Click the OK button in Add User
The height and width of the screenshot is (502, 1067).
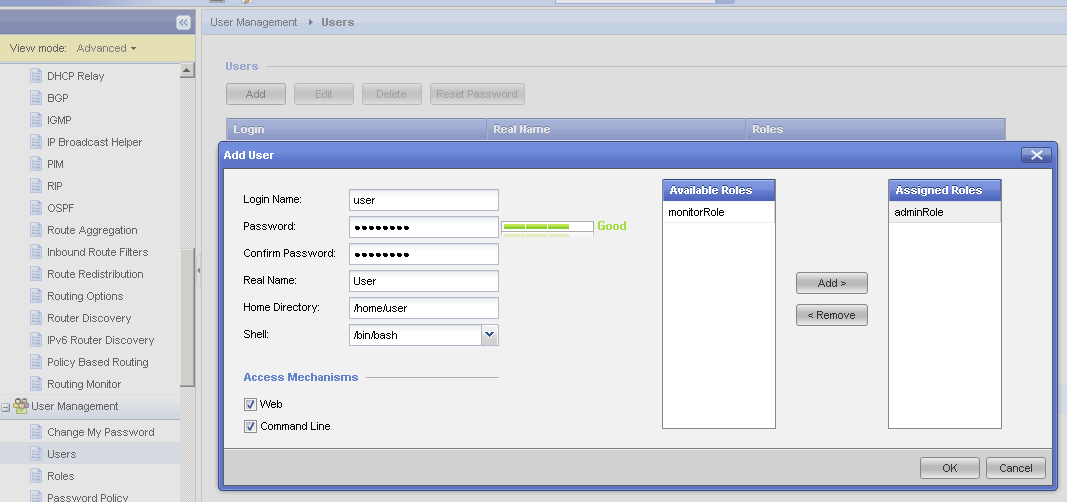950,468
